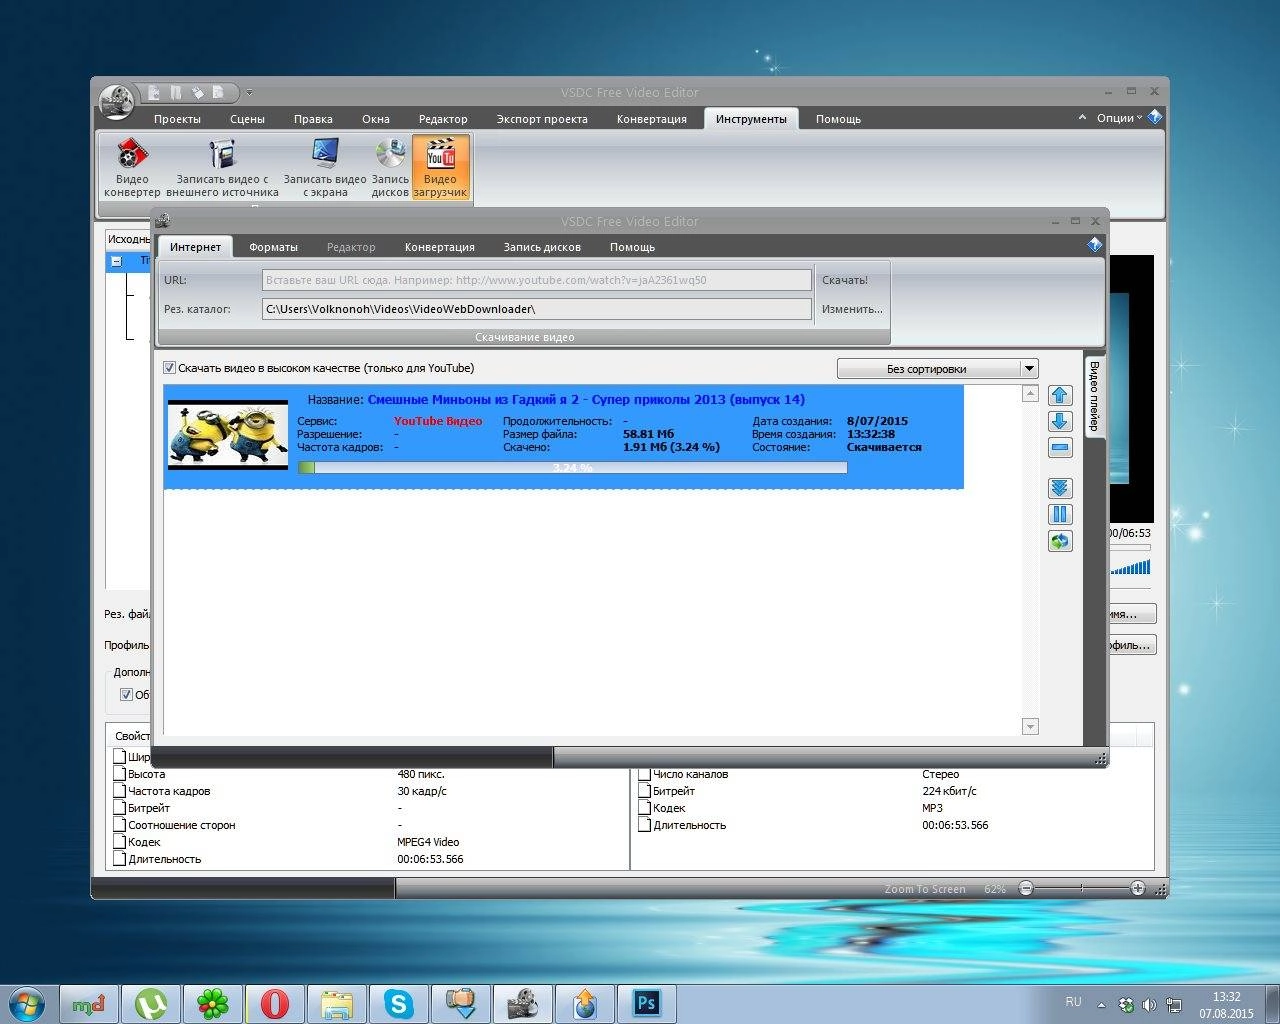Click first document icon in quick access toolbar
This screenshot has height=1024, width=1280.
click(x=154, y=92)
